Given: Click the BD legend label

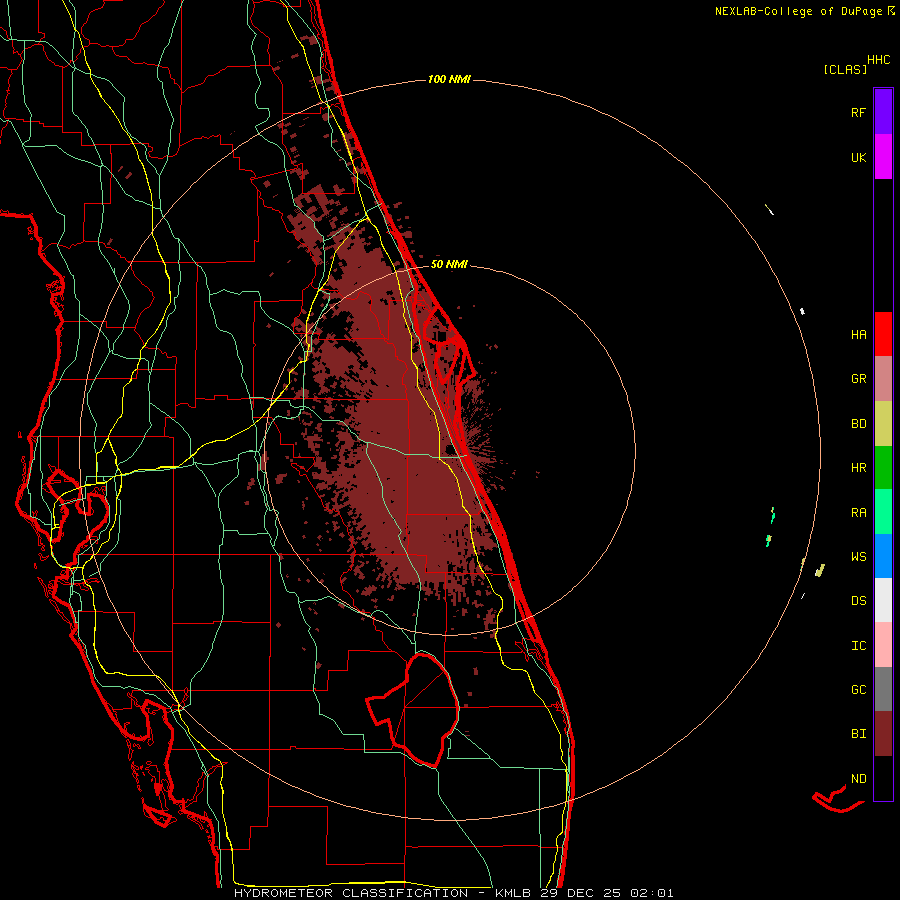Looking at the screenshot, I should [x=858, y=424].
